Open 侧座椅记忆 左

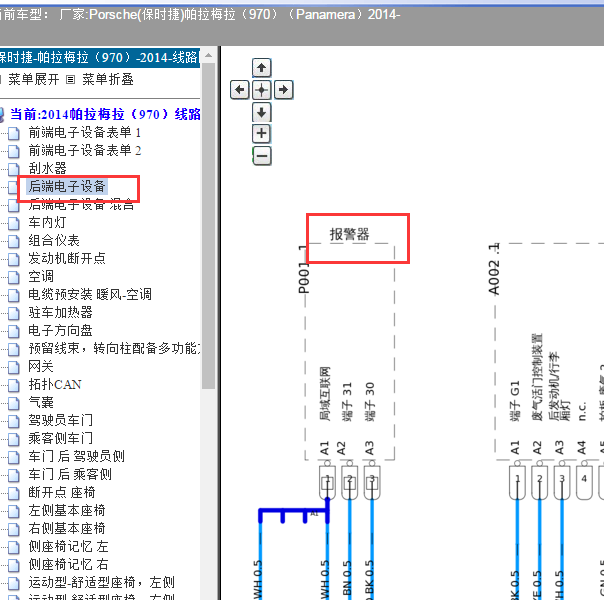tap(68, 546)
